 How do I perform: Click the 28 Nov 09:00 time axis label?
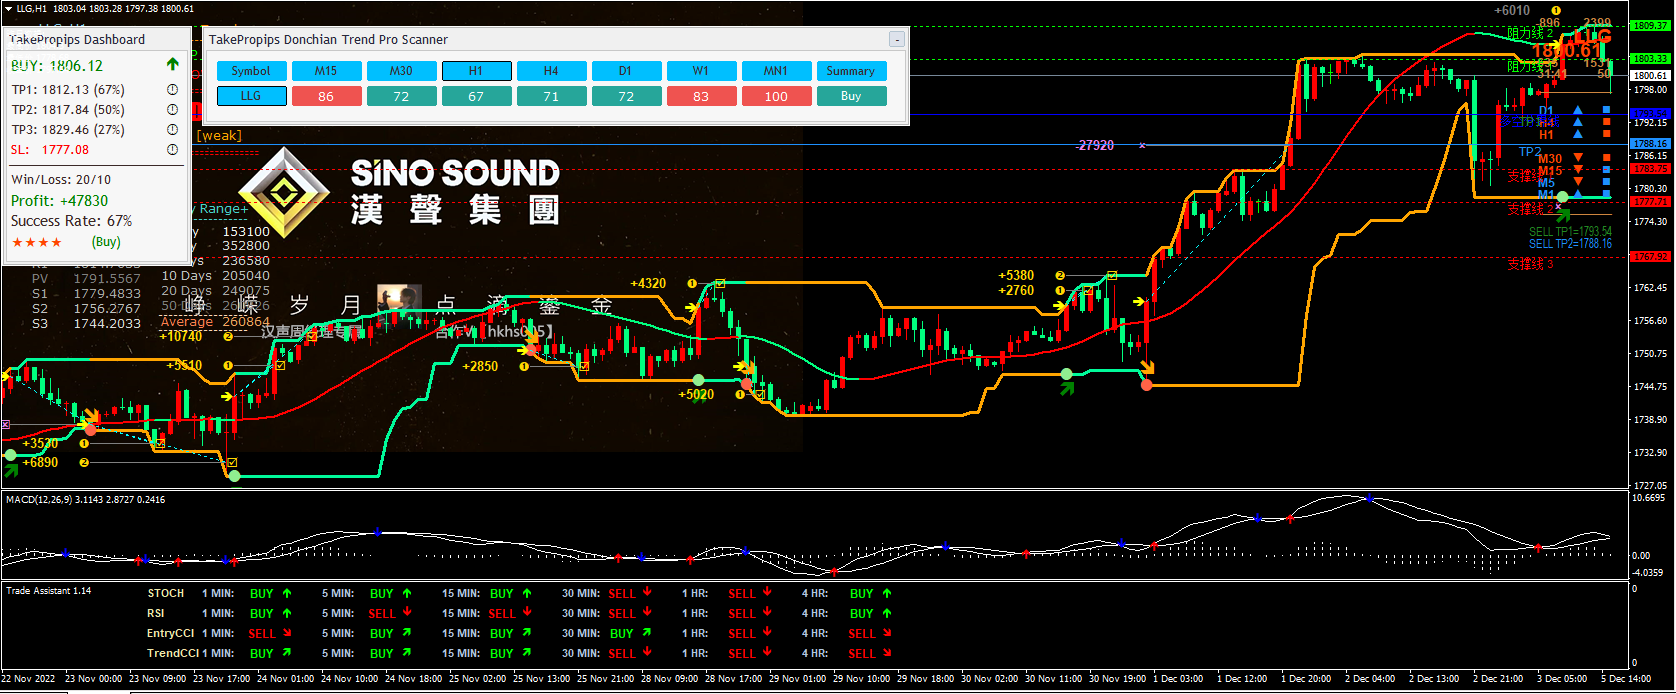669,678
